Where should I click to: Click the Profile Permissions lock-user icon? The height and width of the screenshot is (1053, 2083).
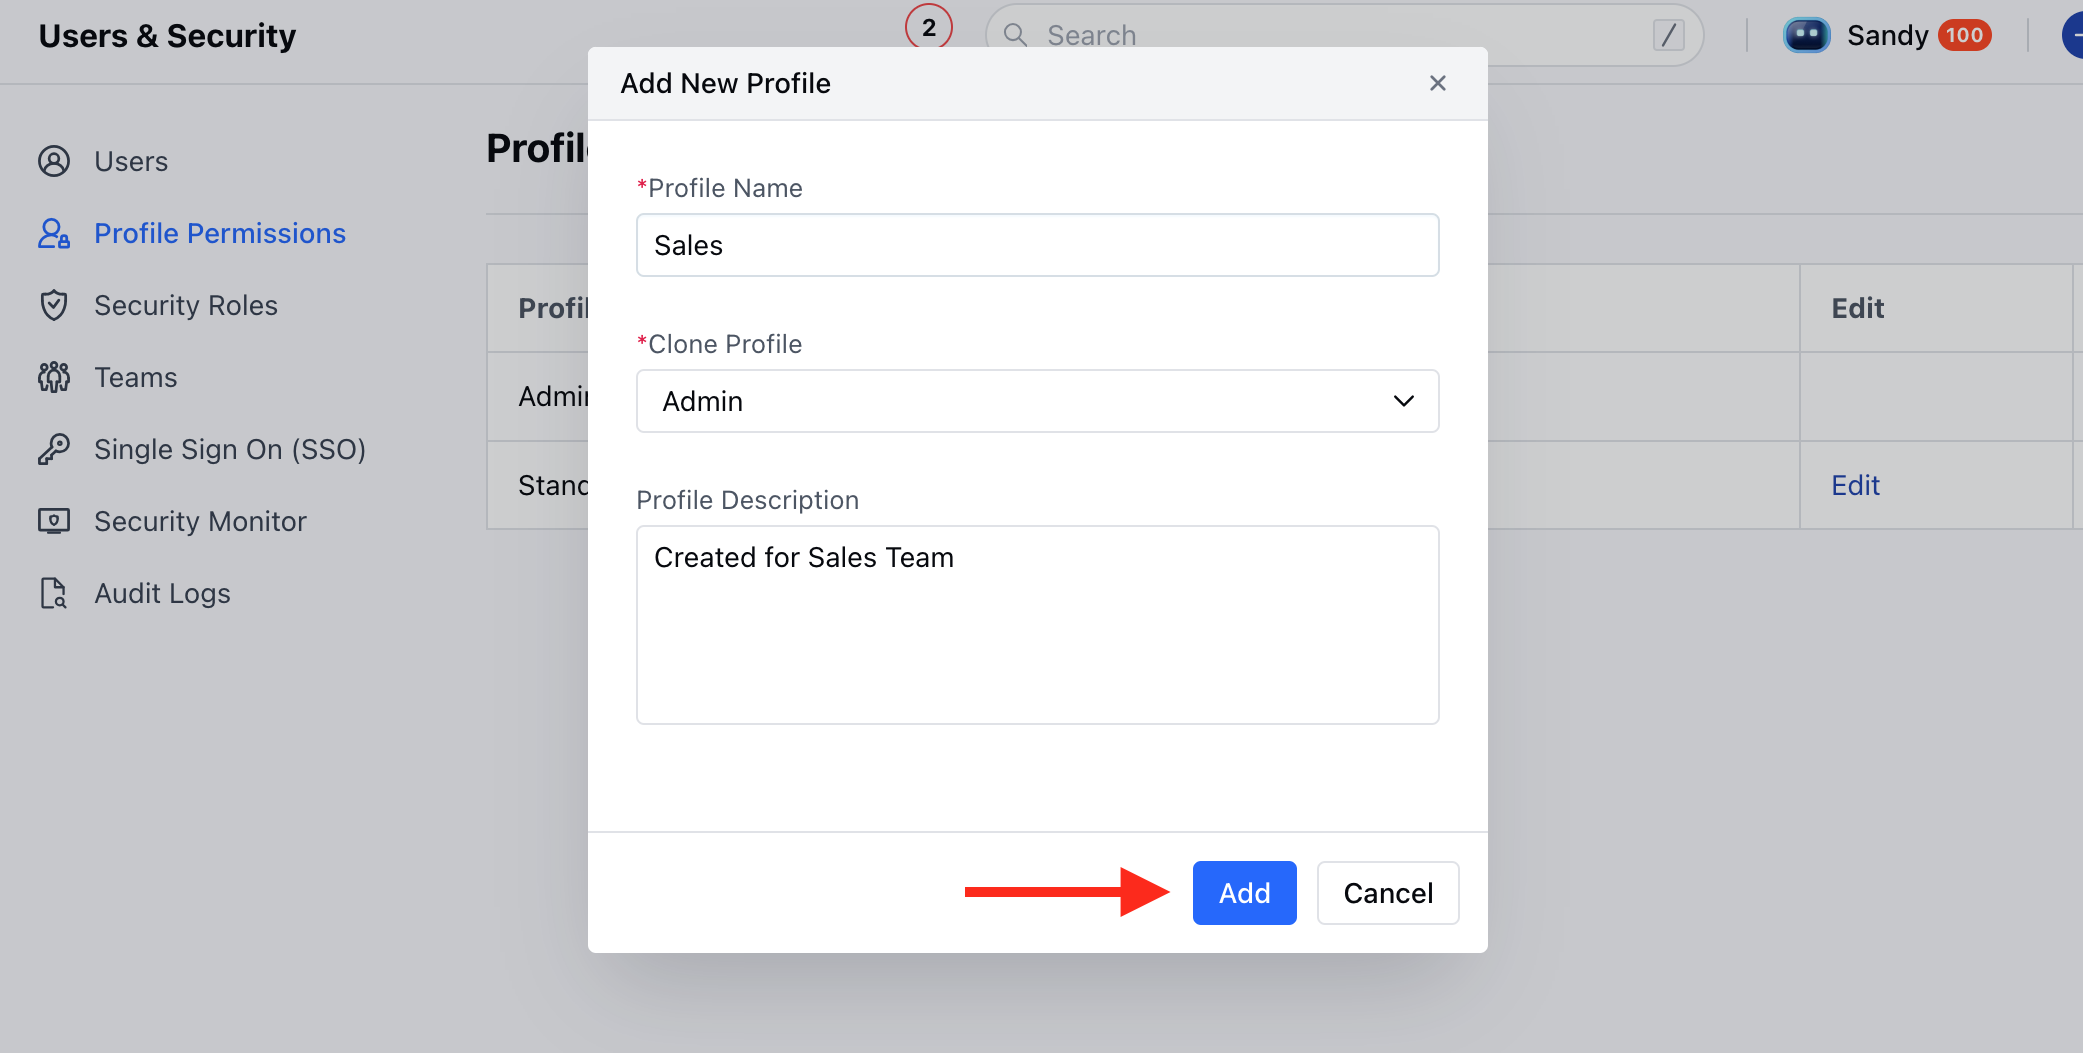[x=54, y=233]
